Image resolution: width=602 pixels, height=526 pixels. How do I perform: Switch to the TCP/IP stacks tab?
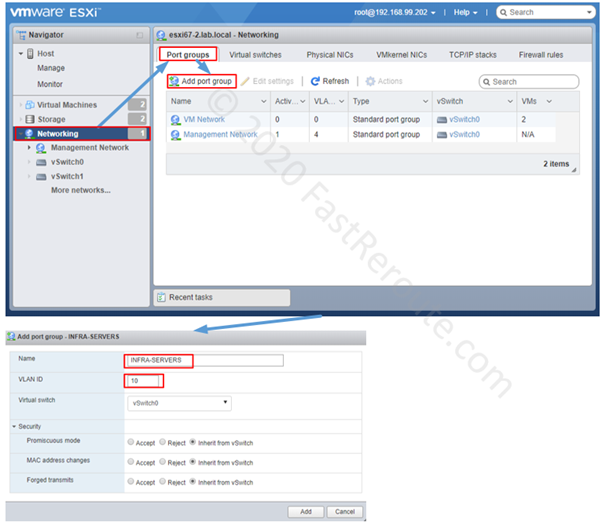click(x=473, y=55)
